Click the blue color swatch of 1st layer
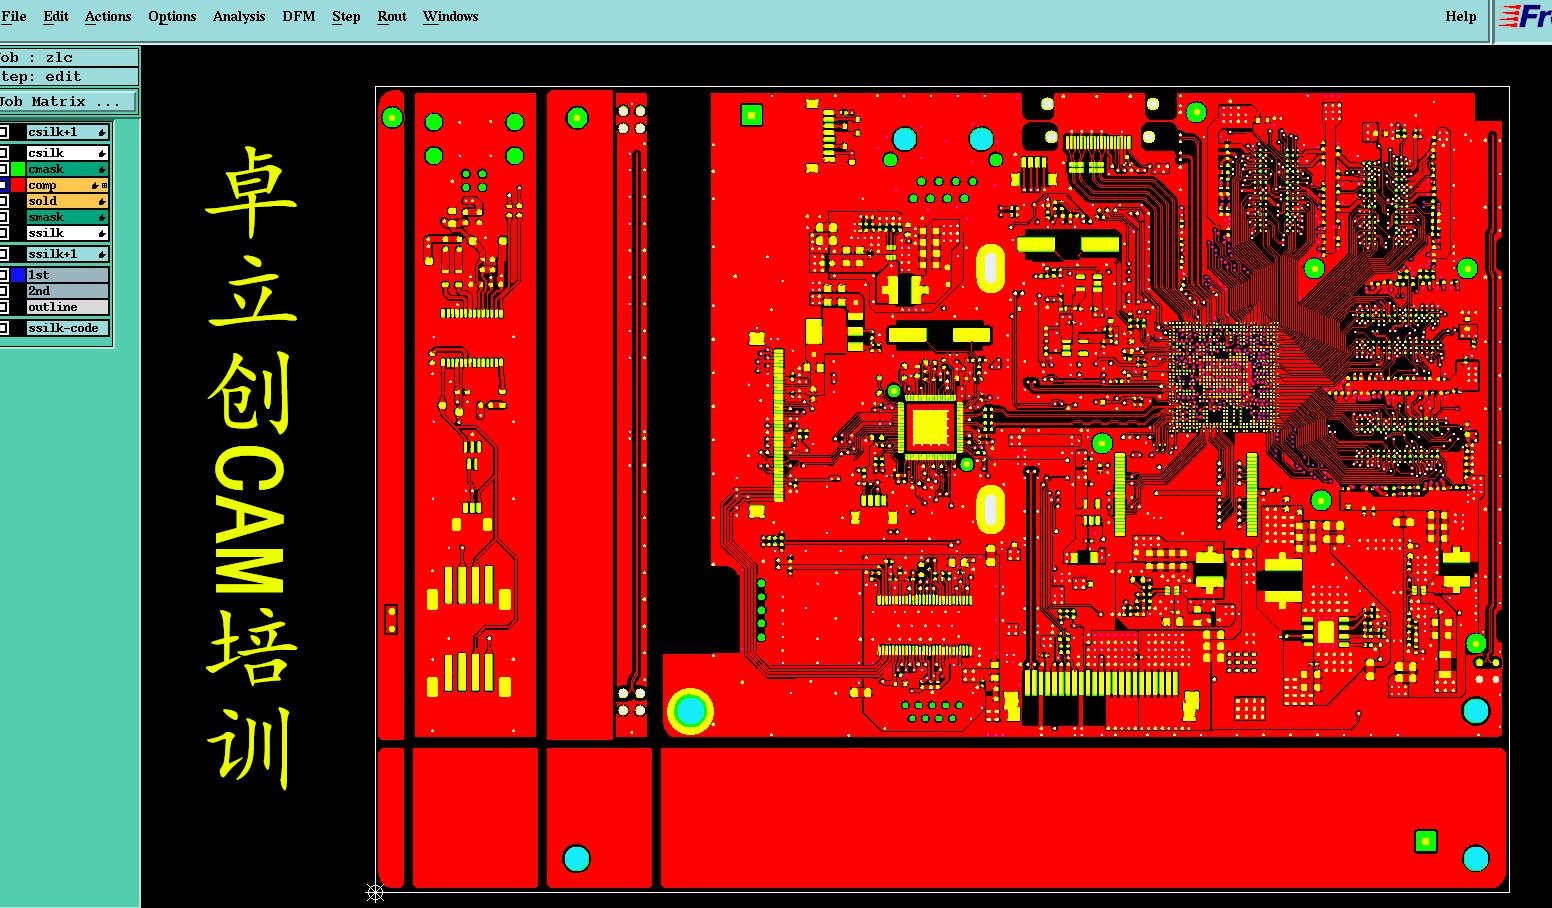 point(18,275)
